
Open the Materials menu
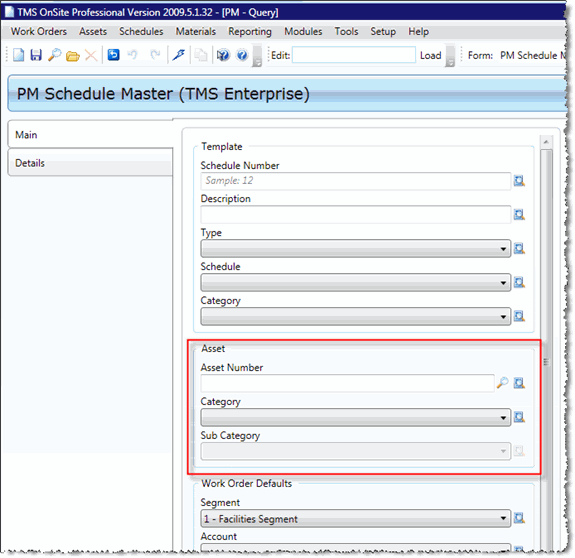point(195,32)
